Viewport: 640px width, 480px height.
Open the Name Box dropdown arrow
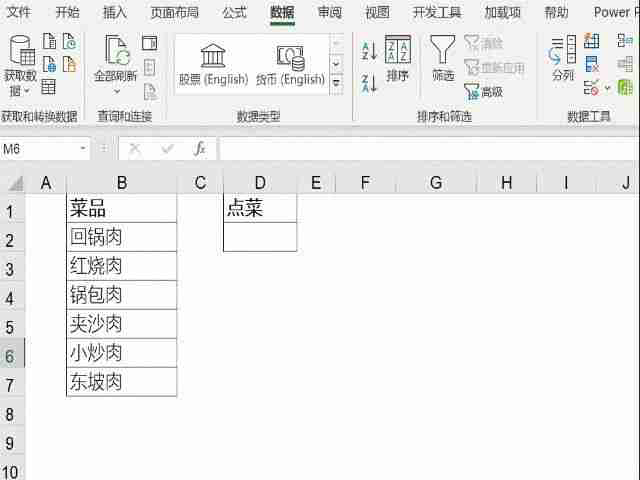[83, 148]
